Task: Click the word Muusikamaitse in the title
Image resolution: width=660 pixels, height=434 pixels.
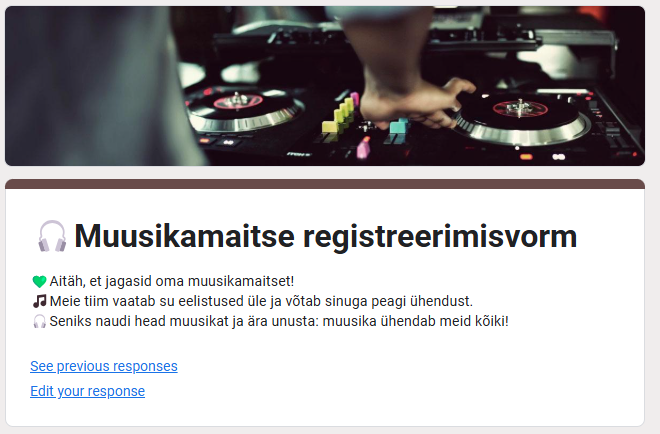Action: click(184, 236)
